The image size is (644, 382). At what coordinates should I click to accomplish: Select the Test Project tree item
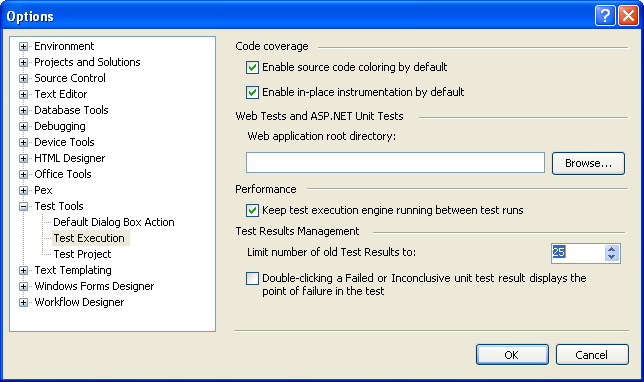82,254
